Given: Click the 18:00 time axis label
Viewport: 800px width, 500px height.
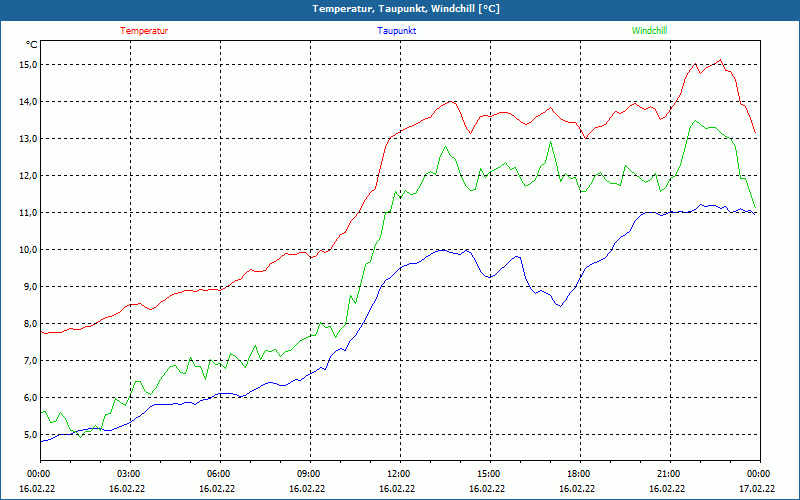Looking at the screenshot, I should 581,474.
